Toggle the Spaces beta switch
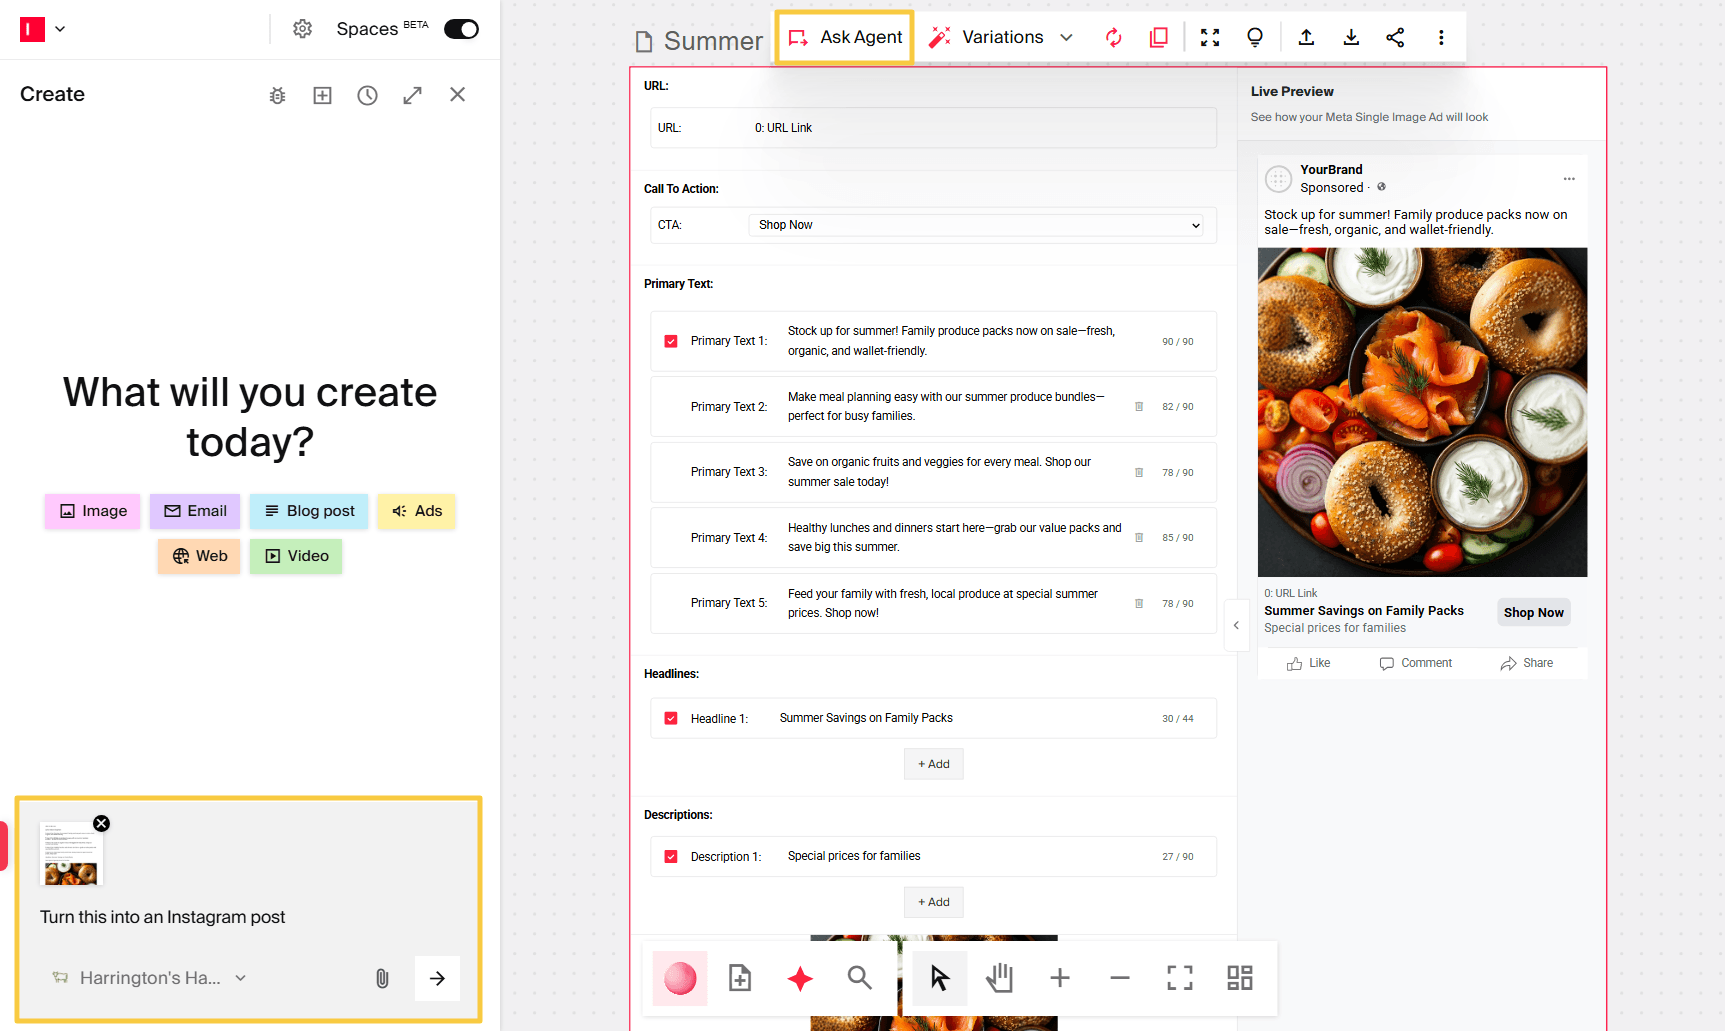 (461, 29)
